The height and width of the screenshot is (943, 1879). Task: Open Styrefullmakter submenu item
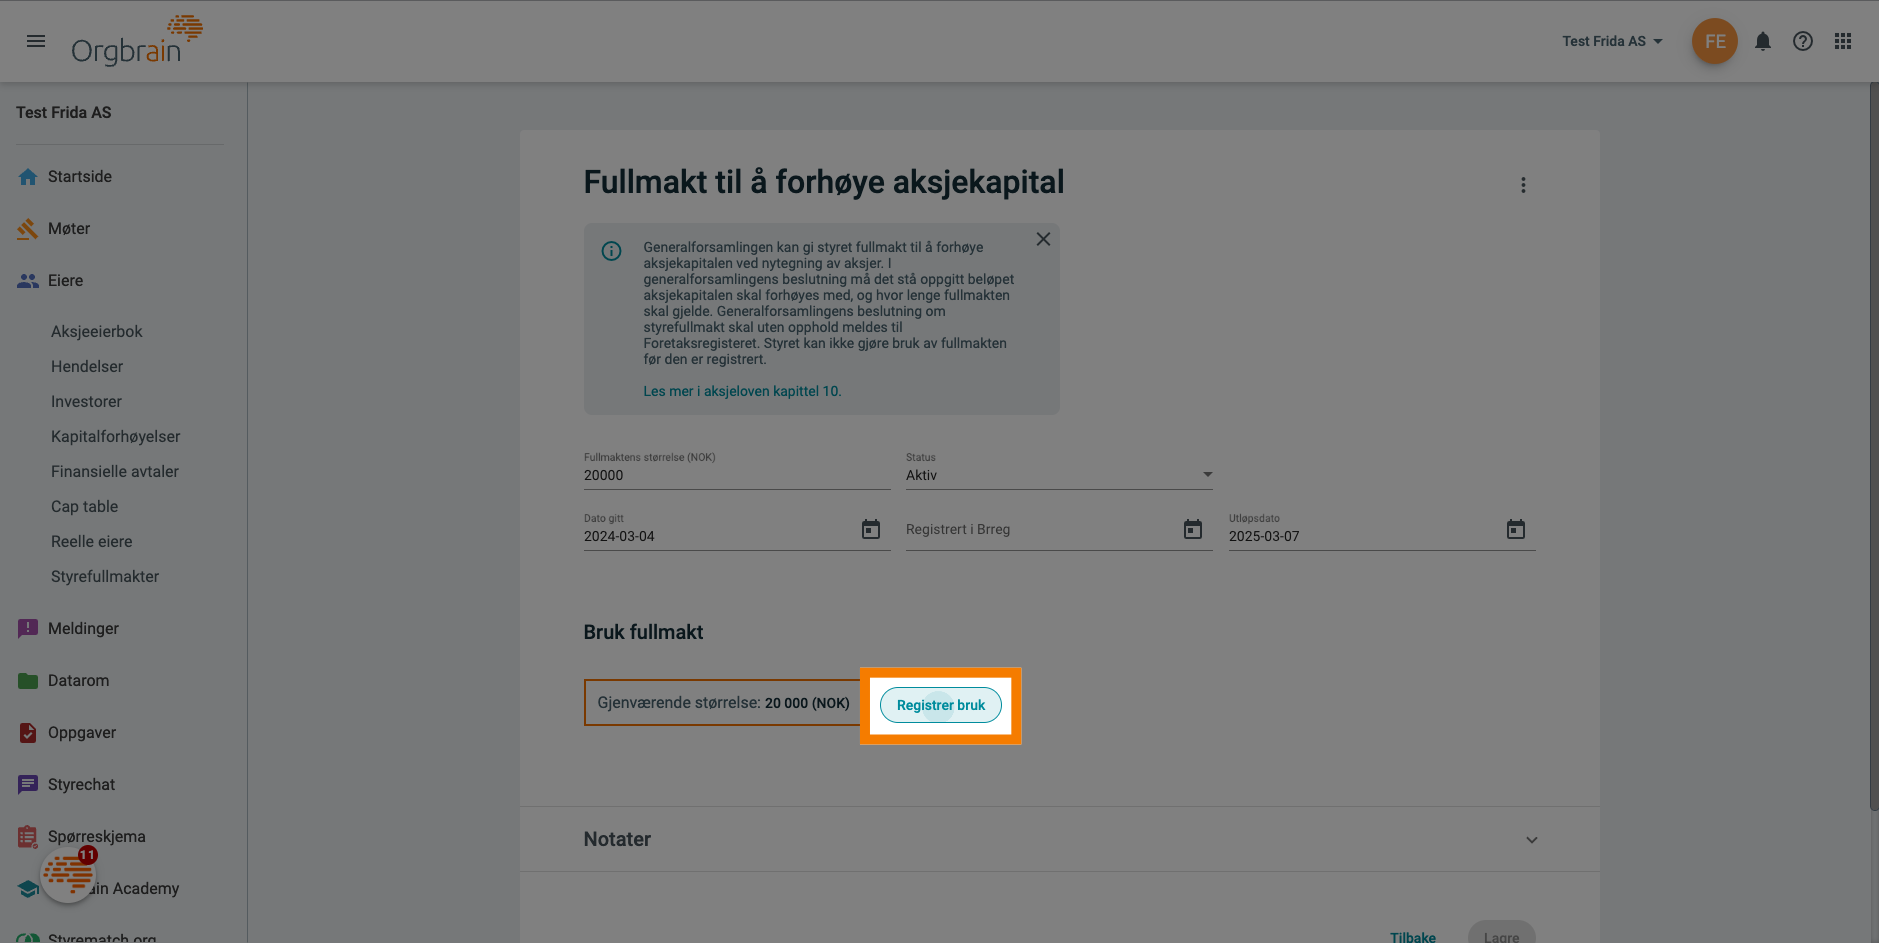[105, 576]
